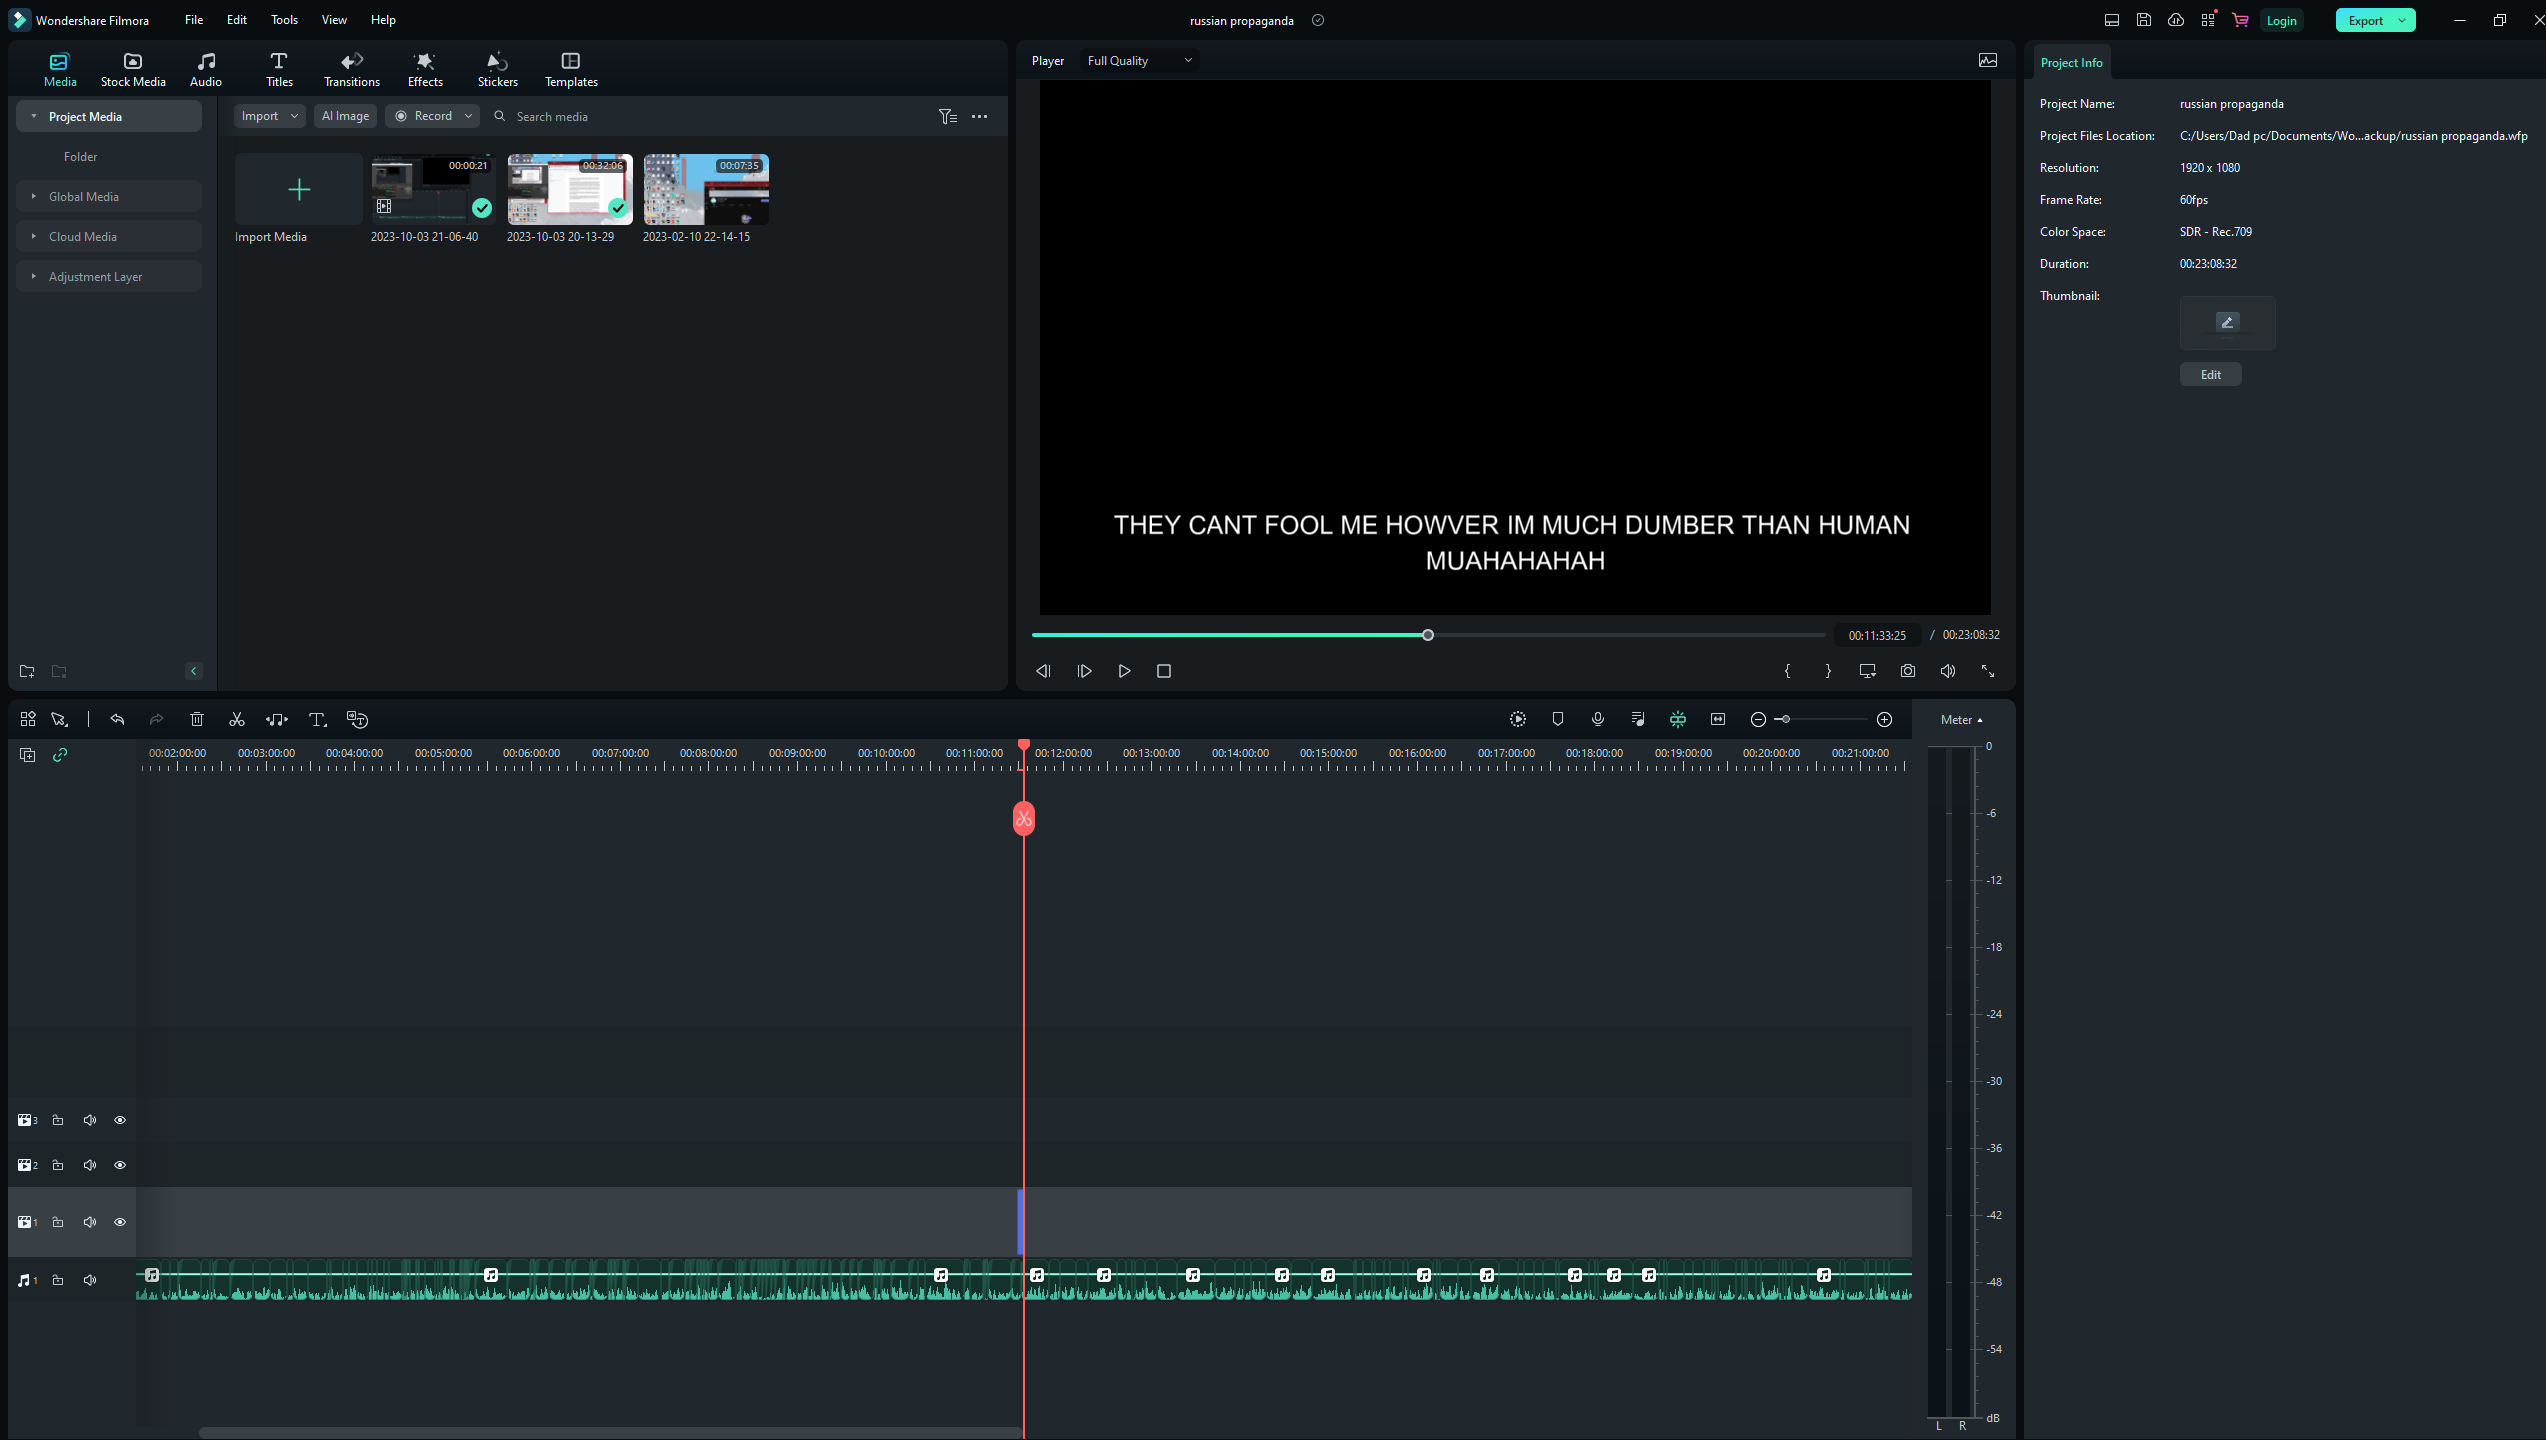Click the player snapshot display icon
Viewport: 2546px width, 1440px height.
click(1988, 61)
